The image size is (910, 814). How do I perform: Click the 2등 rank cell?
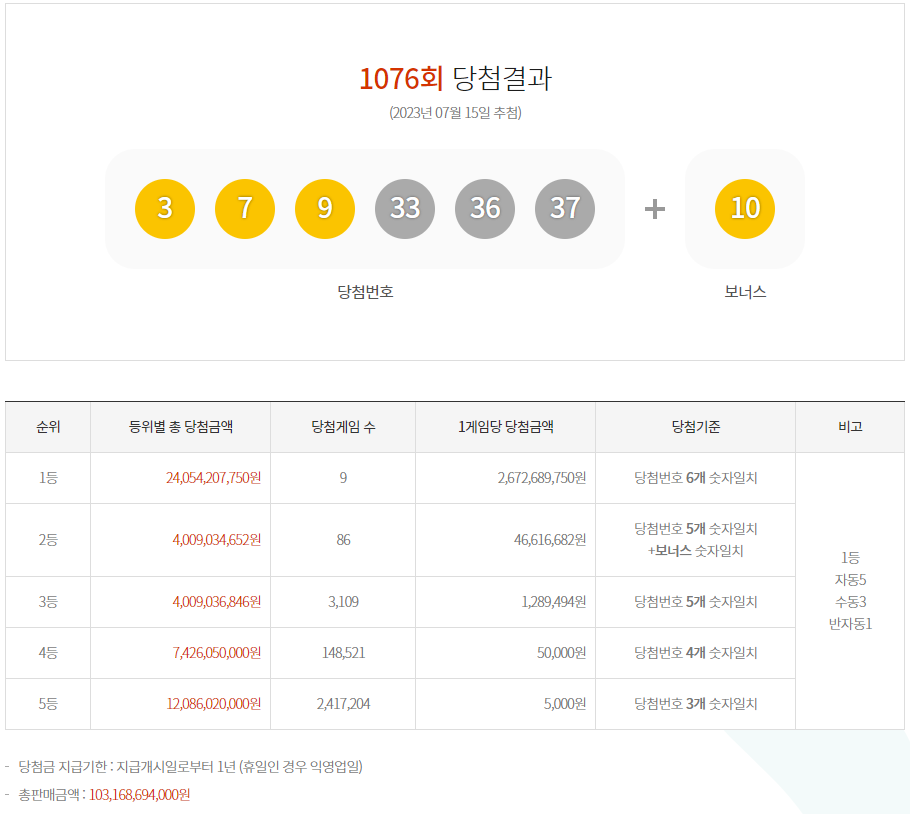pos(48,540)
